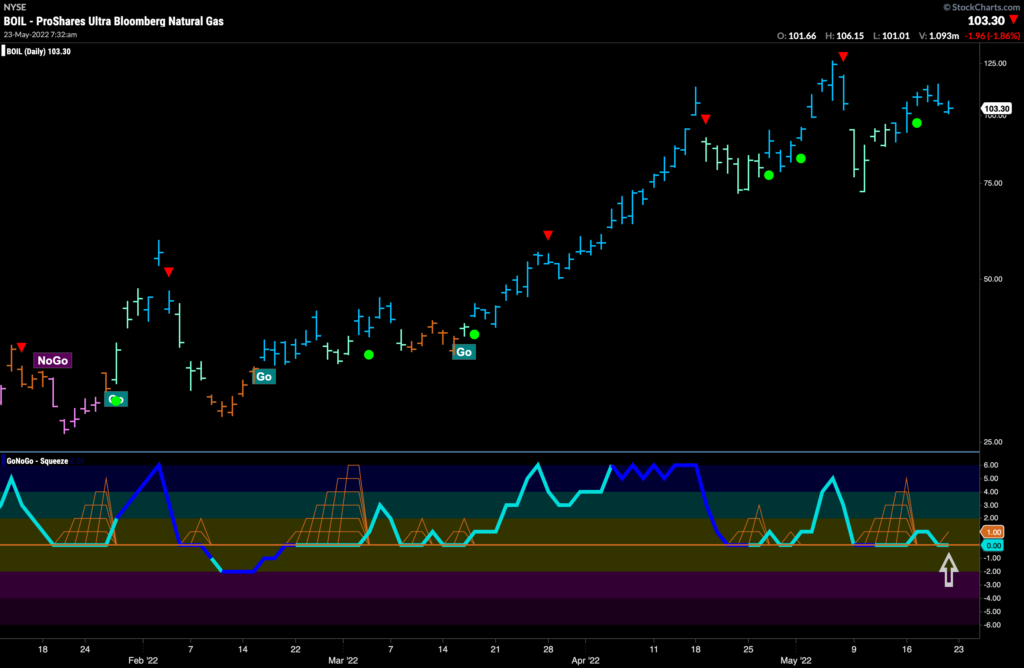Click the 'BOIL - ProShares Ultra Bloomberg Natural Gas' title
Viewport: 1024px width, 668px height.
click(x=114, y=21)
